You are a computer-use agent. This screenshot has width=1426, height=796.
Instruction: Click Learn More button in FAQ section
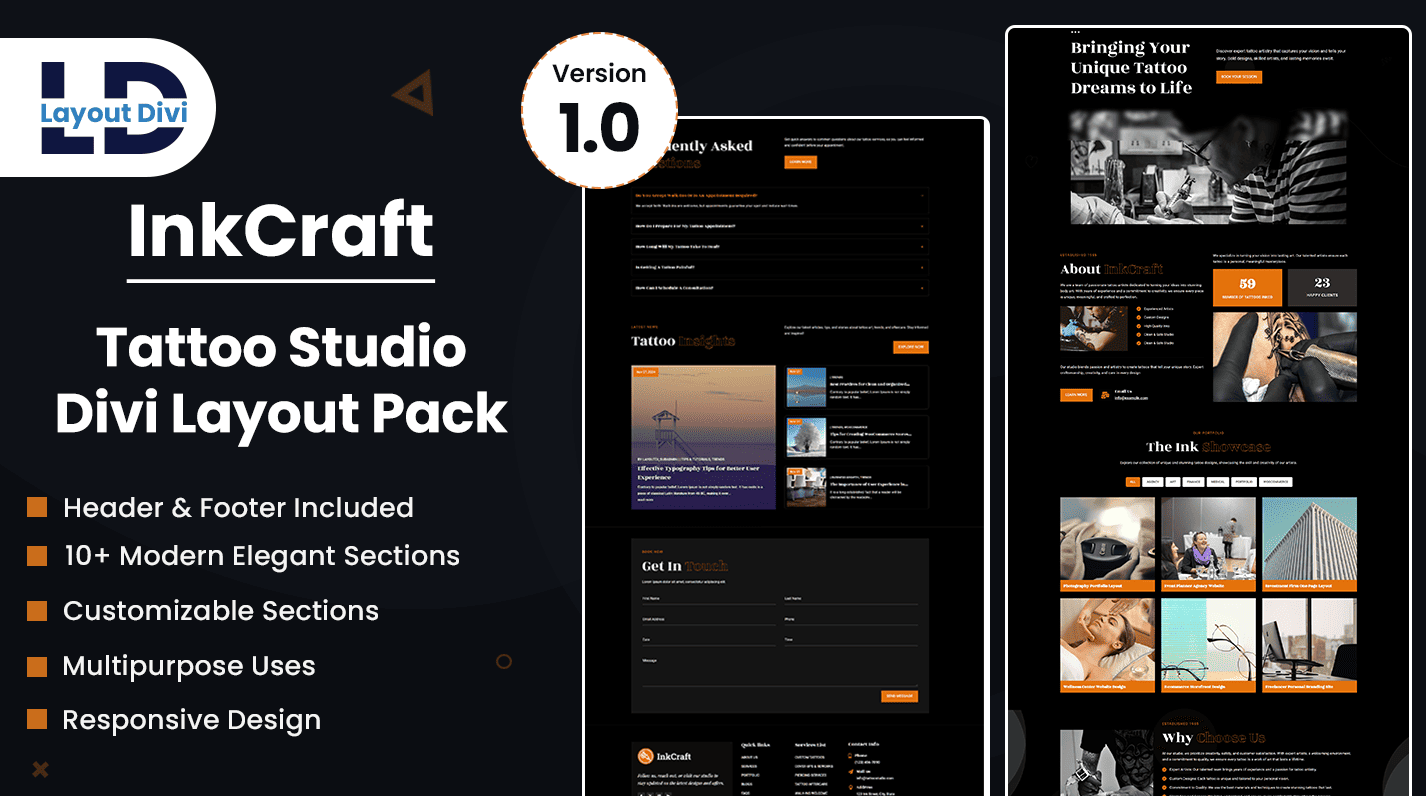click(x=800, y=162)
